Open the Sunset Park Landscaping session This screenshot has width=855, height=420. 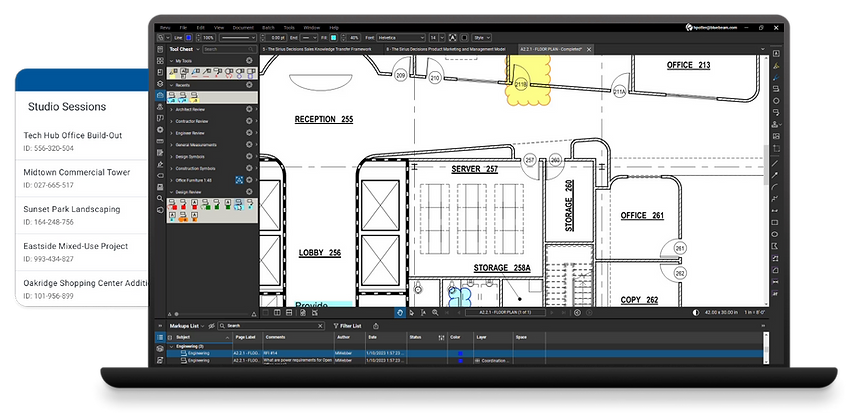[x=73, y=209]
